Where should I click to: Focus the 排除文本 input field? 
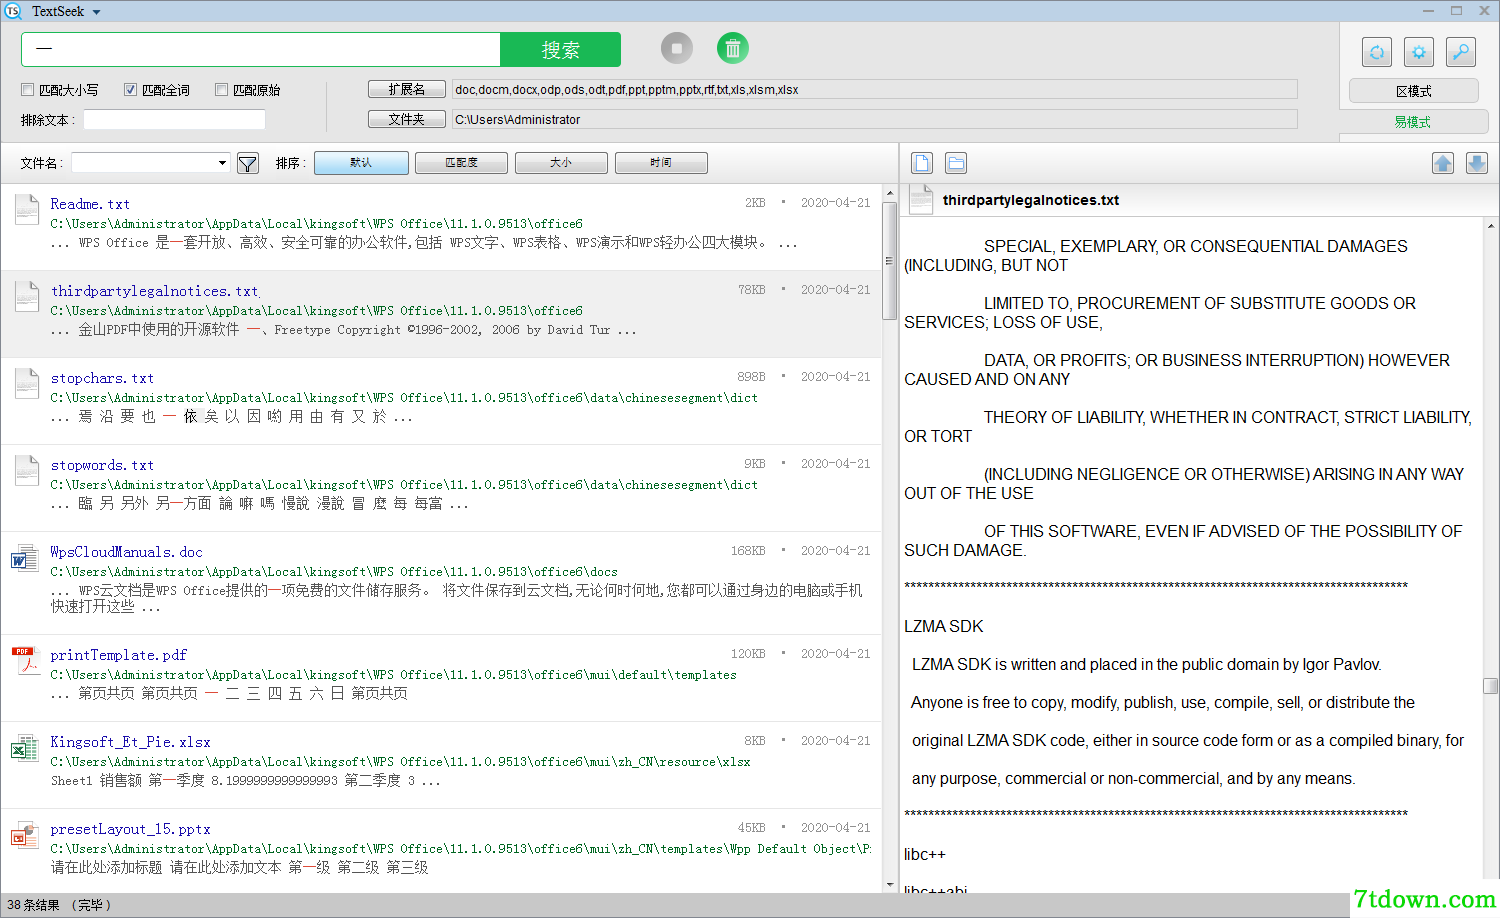pos(174,120)
